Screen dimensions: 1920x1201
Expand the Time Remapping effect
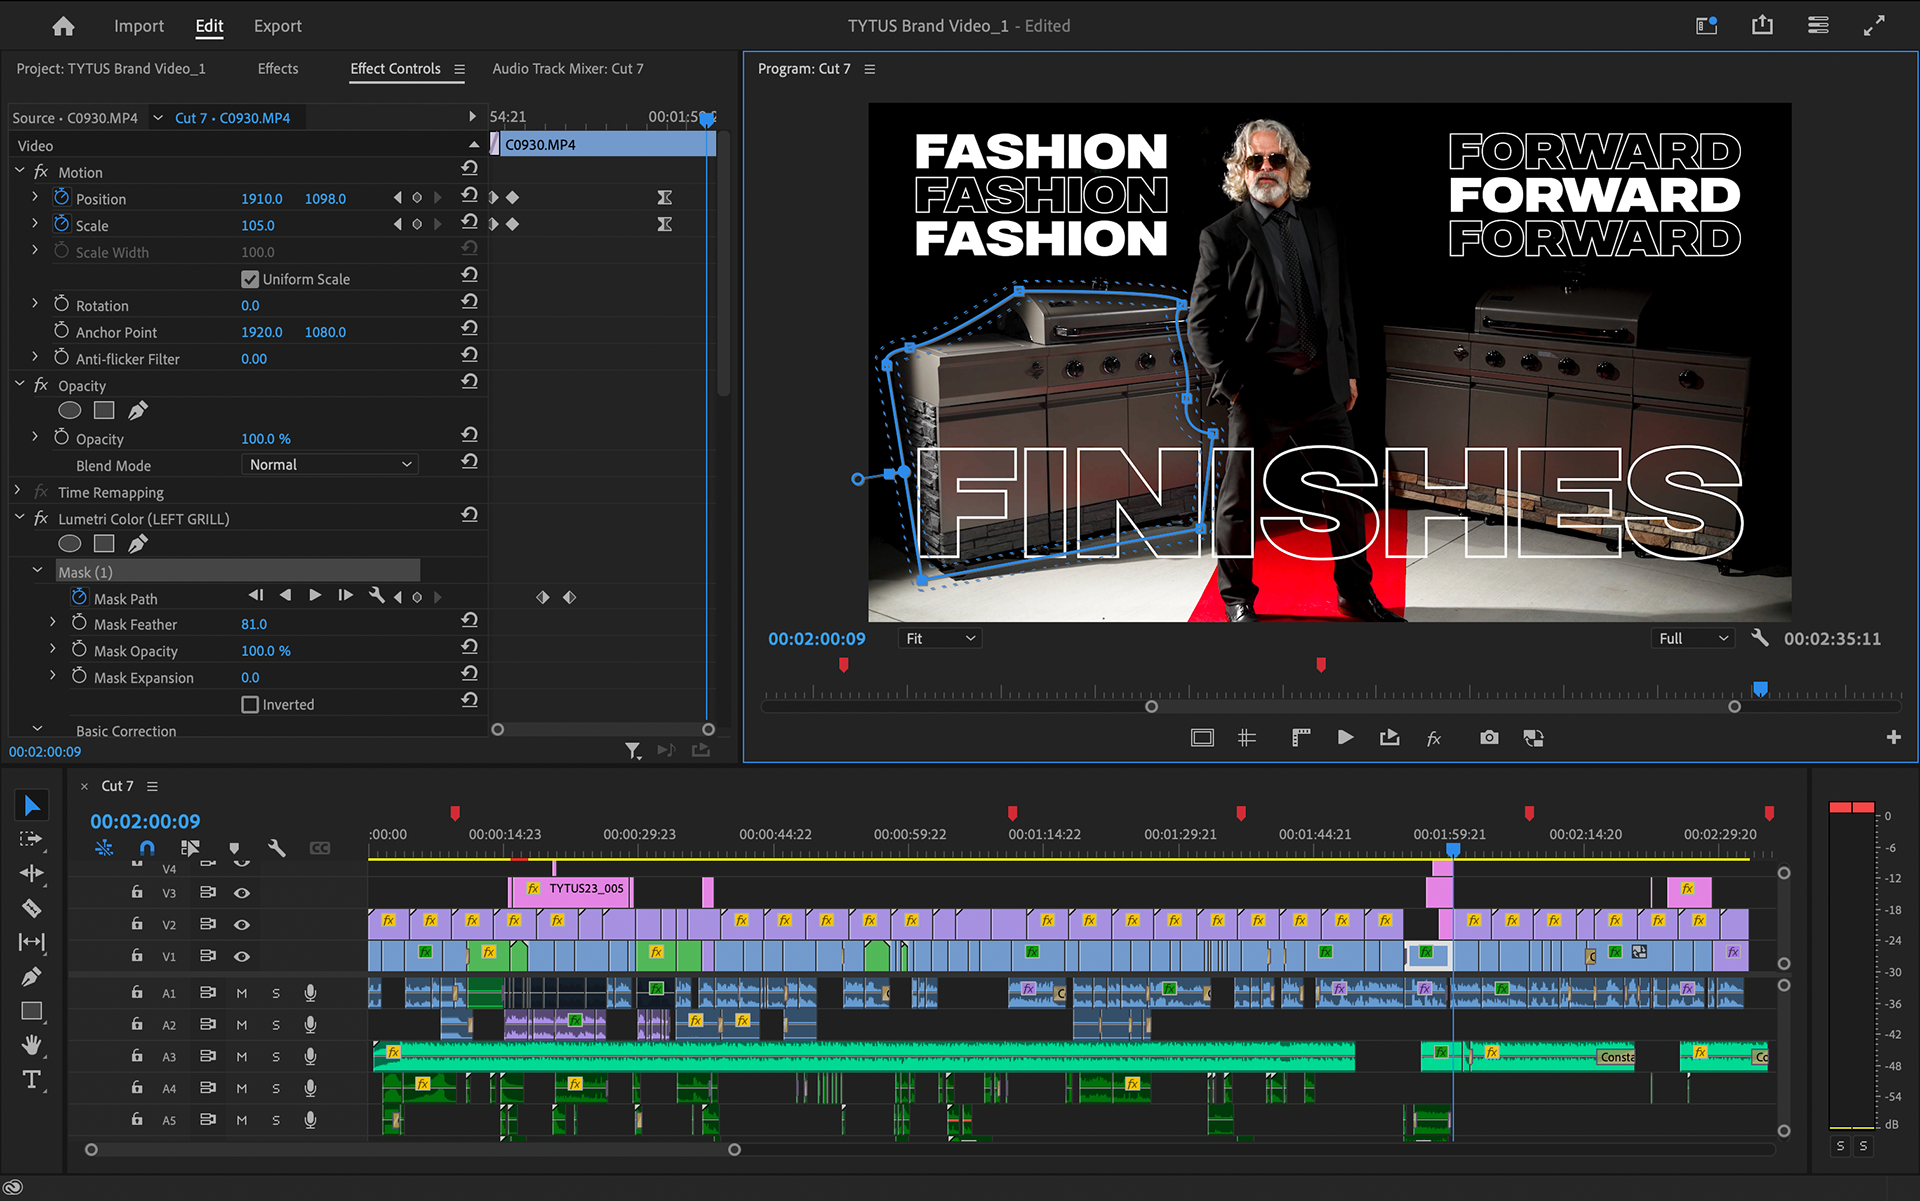(18, 491)
